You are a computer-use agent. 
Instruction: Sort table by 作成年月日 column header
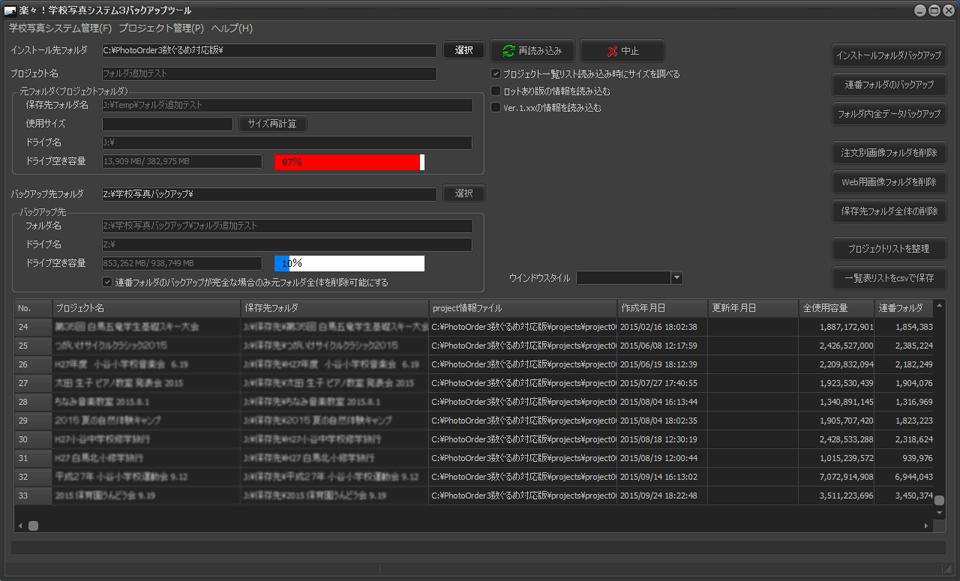(661, 307)
